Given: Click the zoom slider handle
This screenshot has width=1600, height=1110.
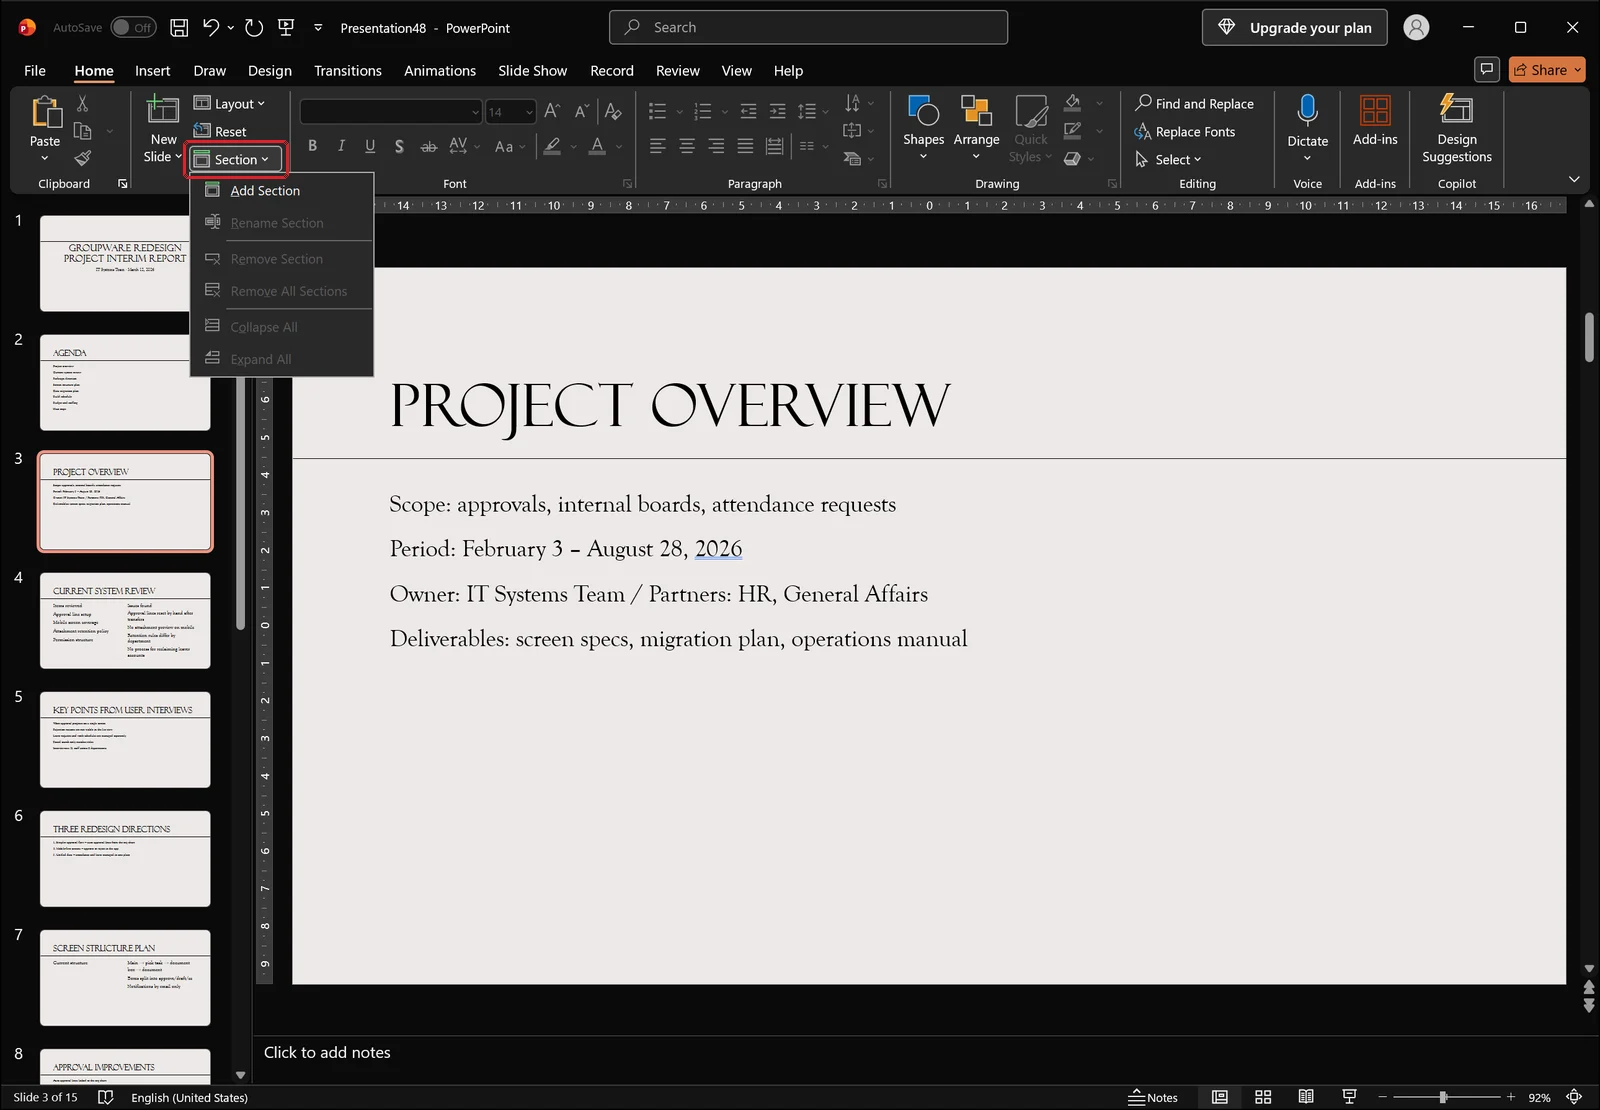Looking at the screenshot, I should tap(1443, 1097).
